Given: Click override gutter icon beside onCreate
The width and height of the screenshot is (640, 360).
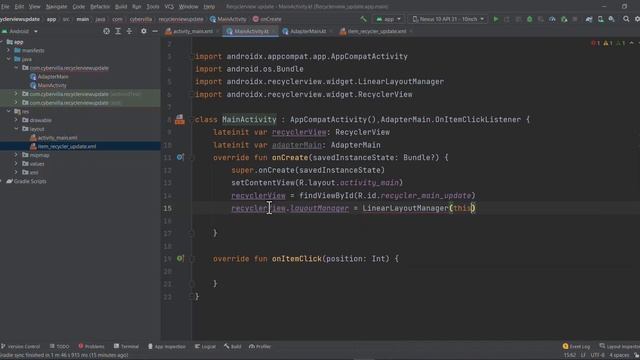Looking at the screenshot, I should [180, 157].
